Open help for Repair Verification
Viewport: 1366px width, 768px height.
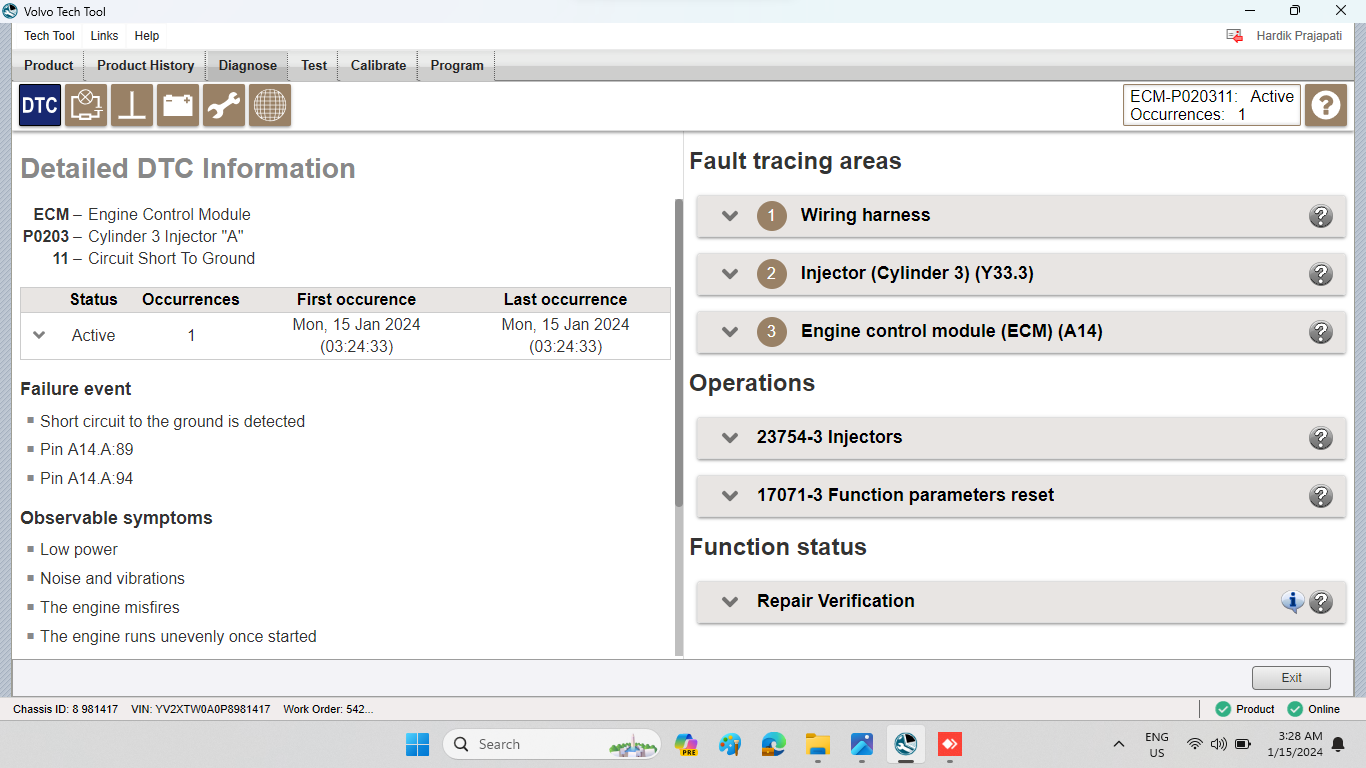point(1321,601)
